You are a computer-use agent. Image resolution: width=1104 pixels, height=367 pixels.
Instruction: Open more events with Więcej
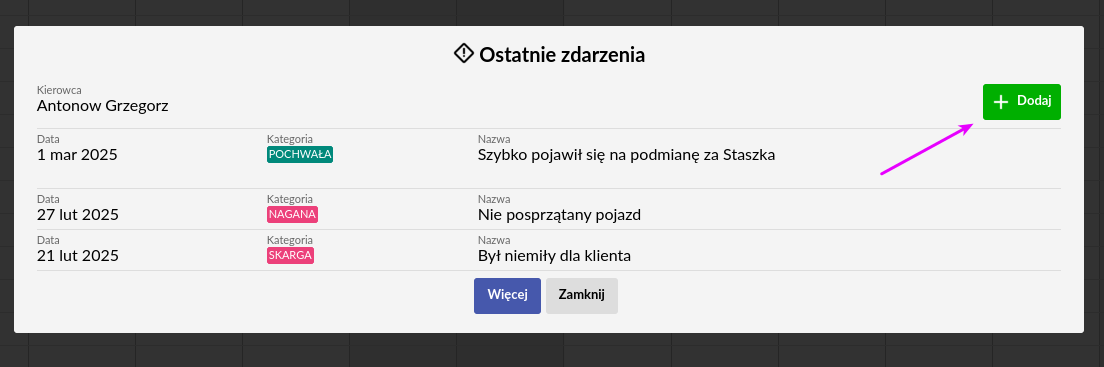click(507, 296)
